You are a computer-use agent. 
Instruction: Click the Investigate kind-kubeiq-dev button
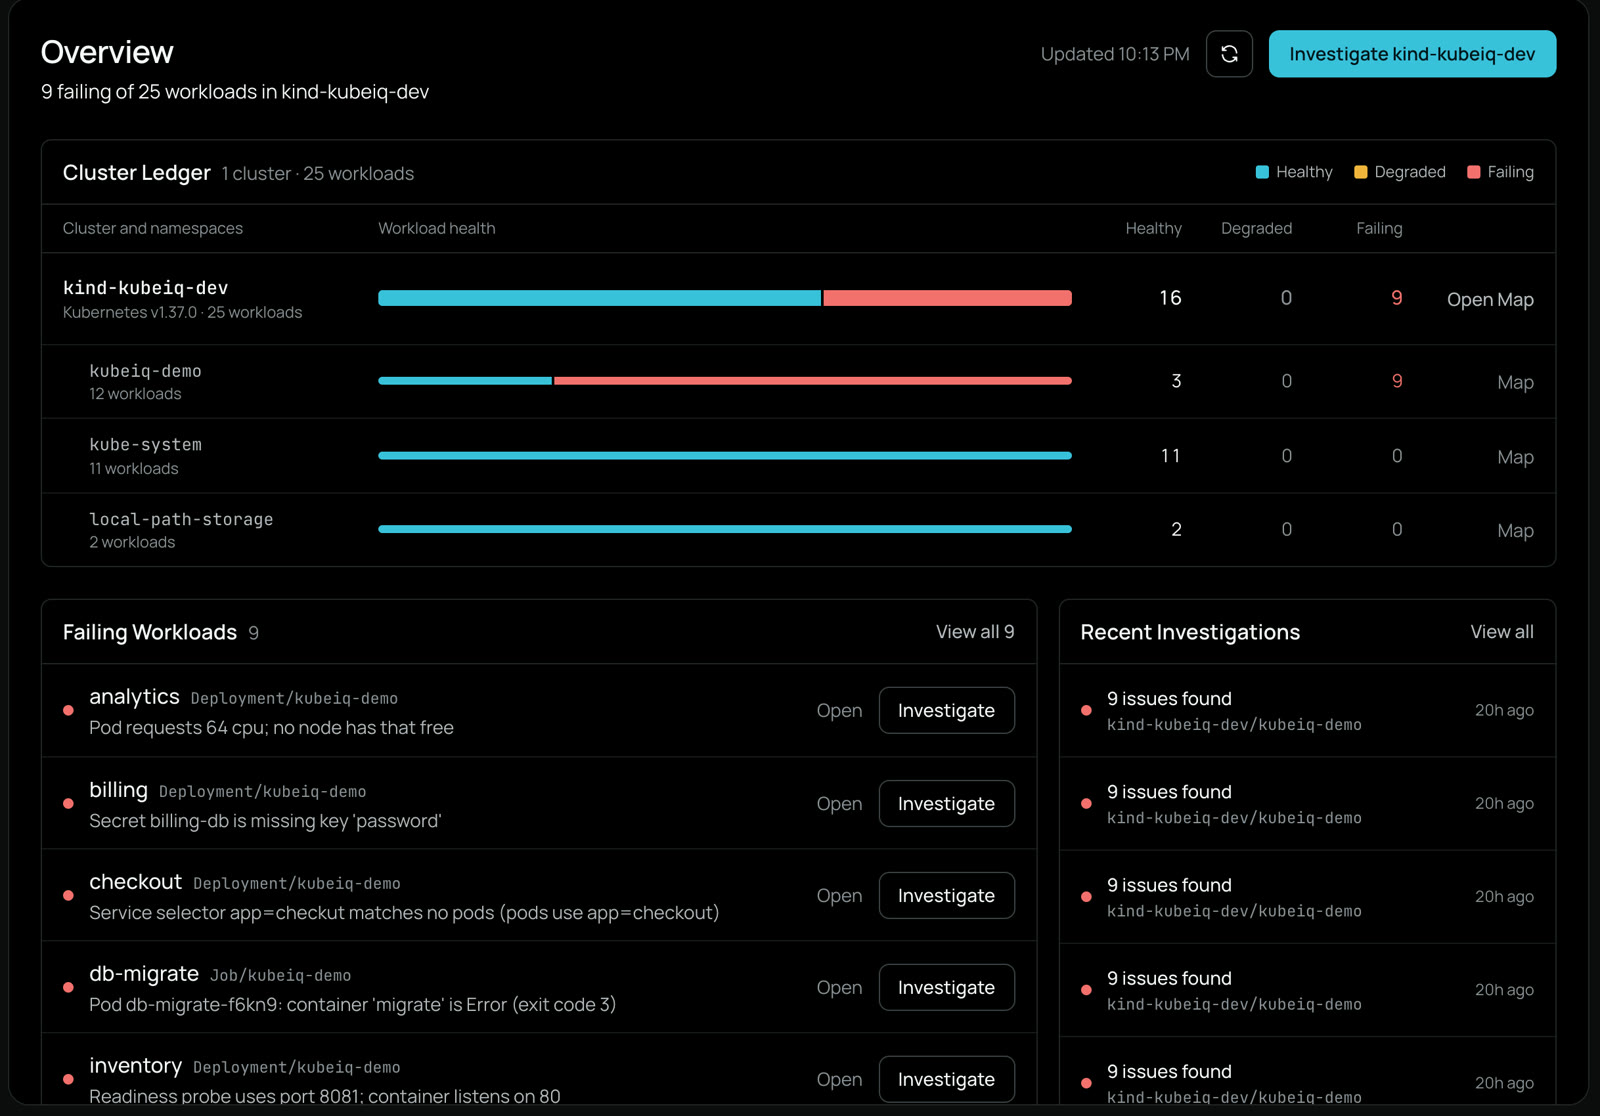(x=1412, y=54)
